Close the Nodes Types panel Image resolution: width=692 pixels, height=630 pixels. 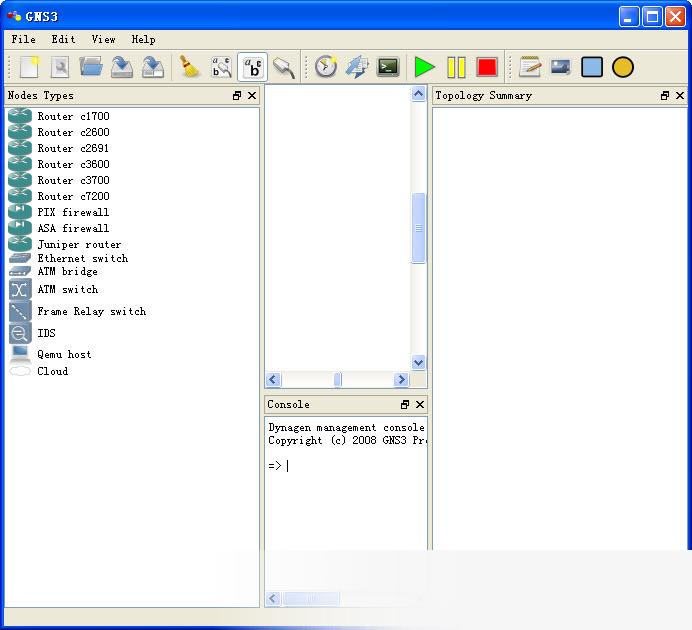252,95
